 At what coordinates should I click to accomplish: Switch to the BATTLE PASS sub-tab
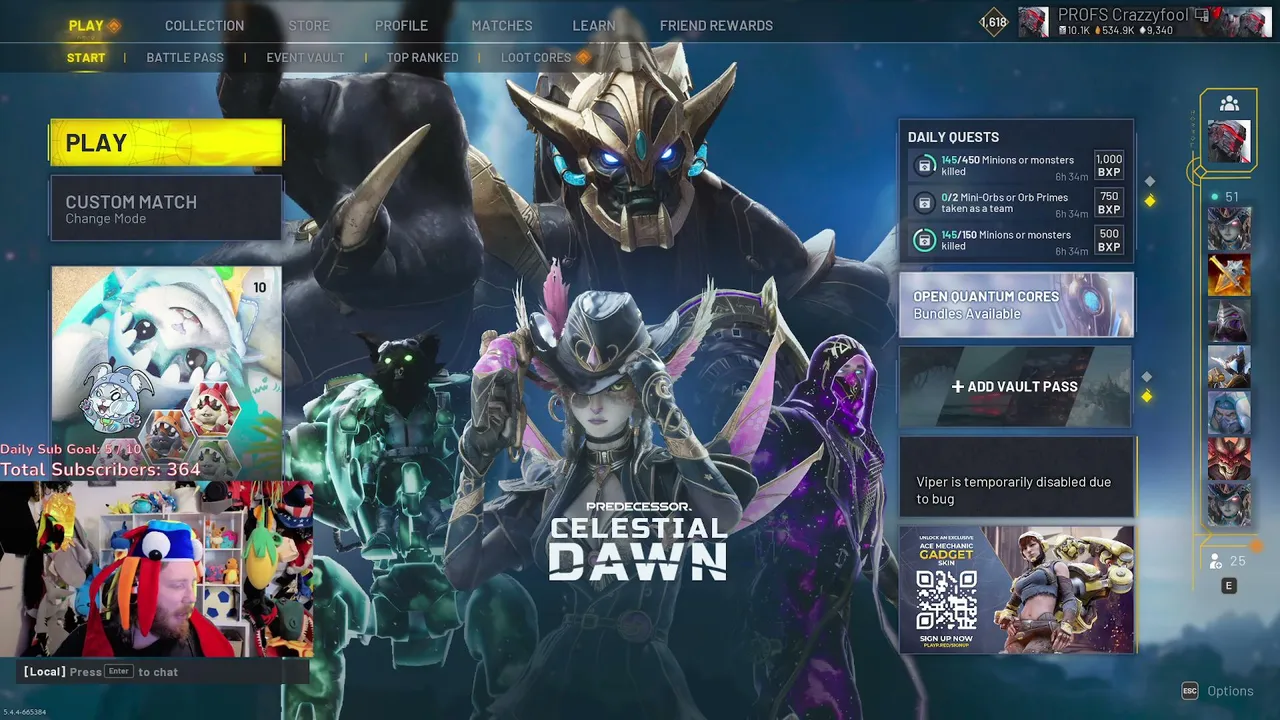[185, 57]
